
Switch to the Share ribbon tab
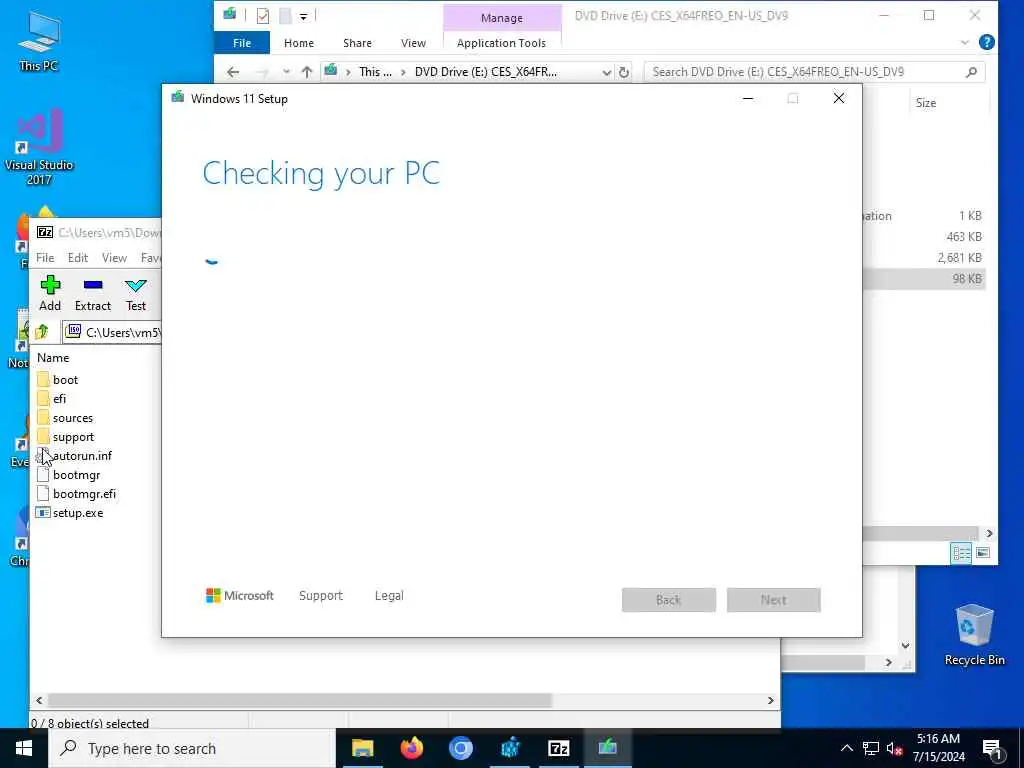pyautogui.click(x=357, y=43)
